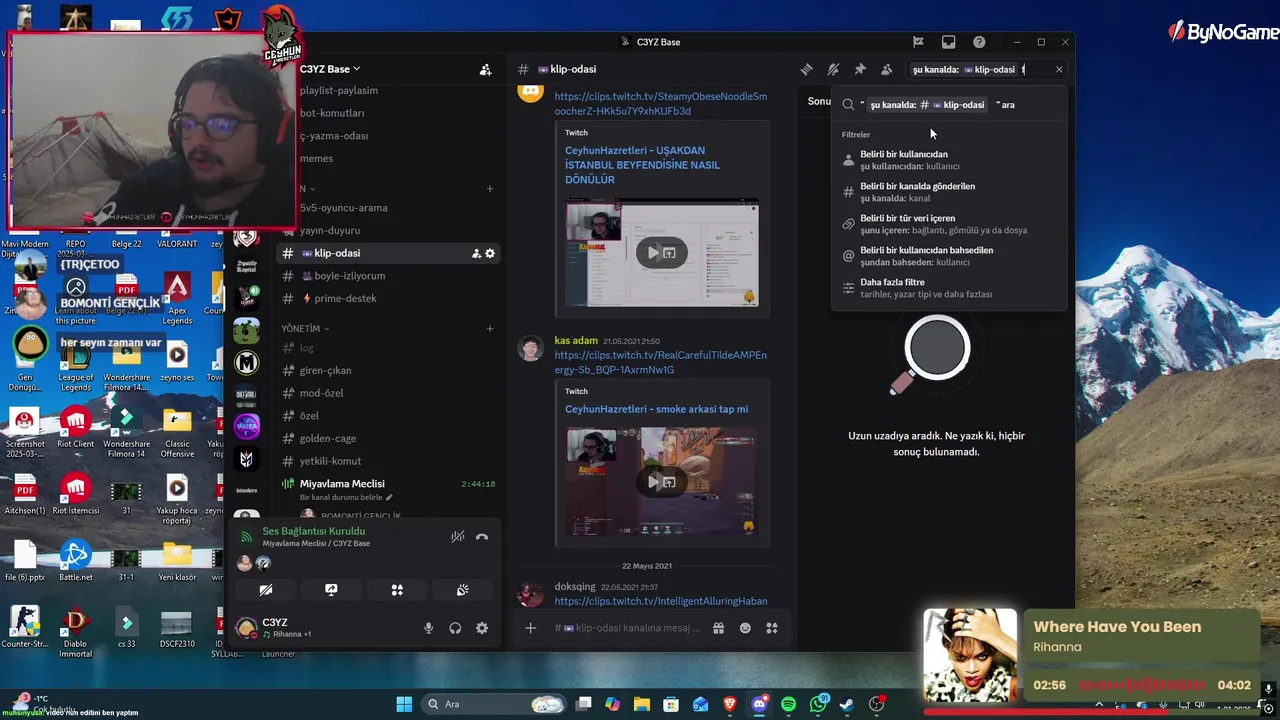
Task: Select filter 'Belirli bir kullanıcıdan bahsedilen'
Action: click(x=949, y=256)
